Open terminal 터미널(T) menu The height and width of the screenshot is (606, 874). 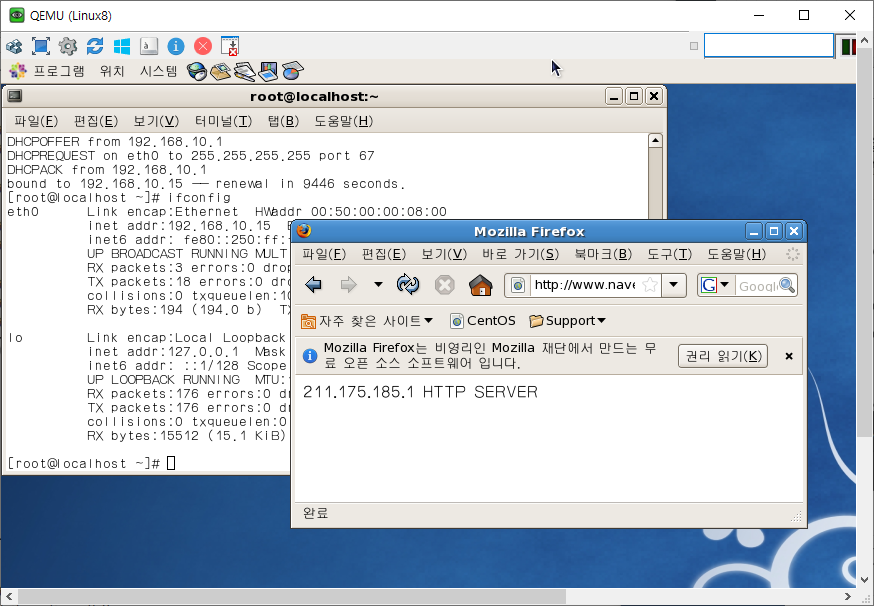[223, 121]
